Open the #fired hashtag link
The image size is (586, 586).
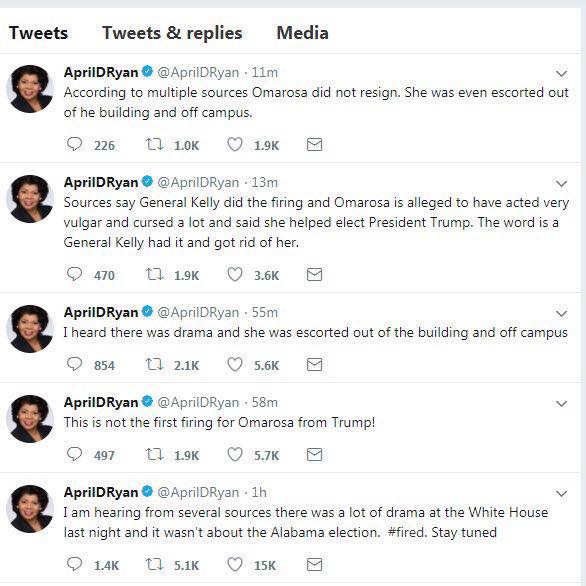tap(407, 532)
